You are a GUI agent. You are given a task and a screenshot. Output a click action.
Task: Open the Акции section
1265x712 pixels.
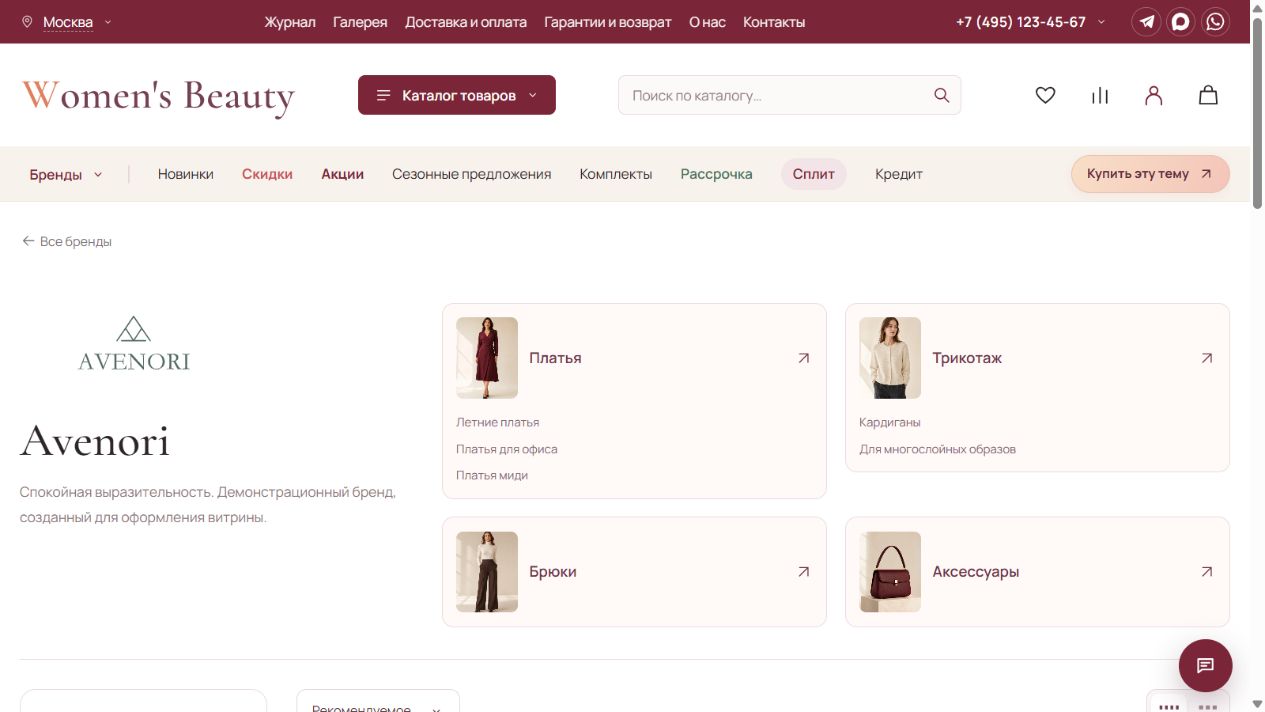pyautogui.click(x=342, y=174)
